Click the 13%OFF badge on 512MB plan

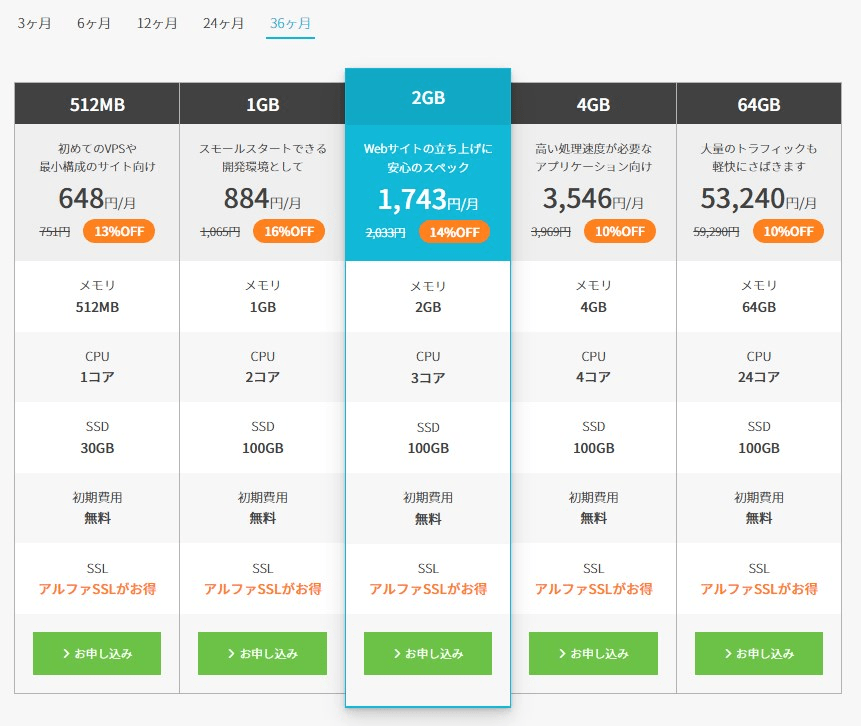(x=119, y=231)
